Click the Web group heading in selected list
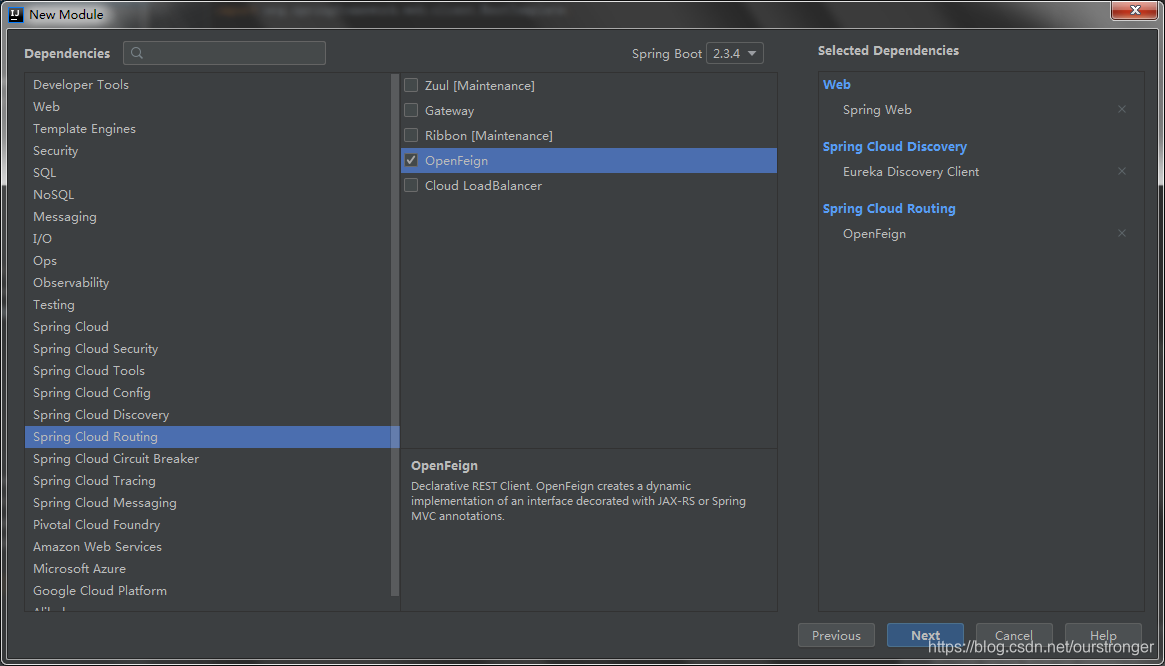This screenshot has width=1165, height=666. point(837,85)
